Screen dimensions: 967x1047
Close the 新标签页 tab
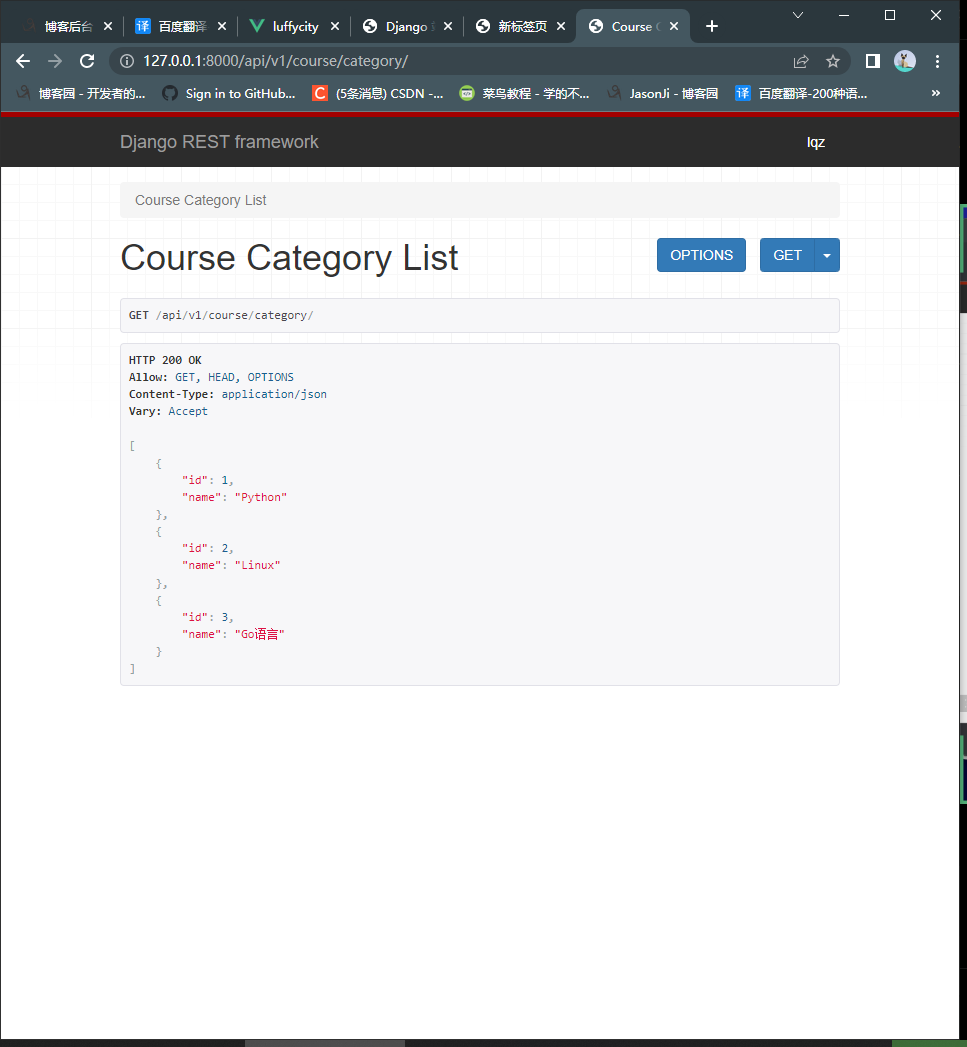tap(561, 26)
